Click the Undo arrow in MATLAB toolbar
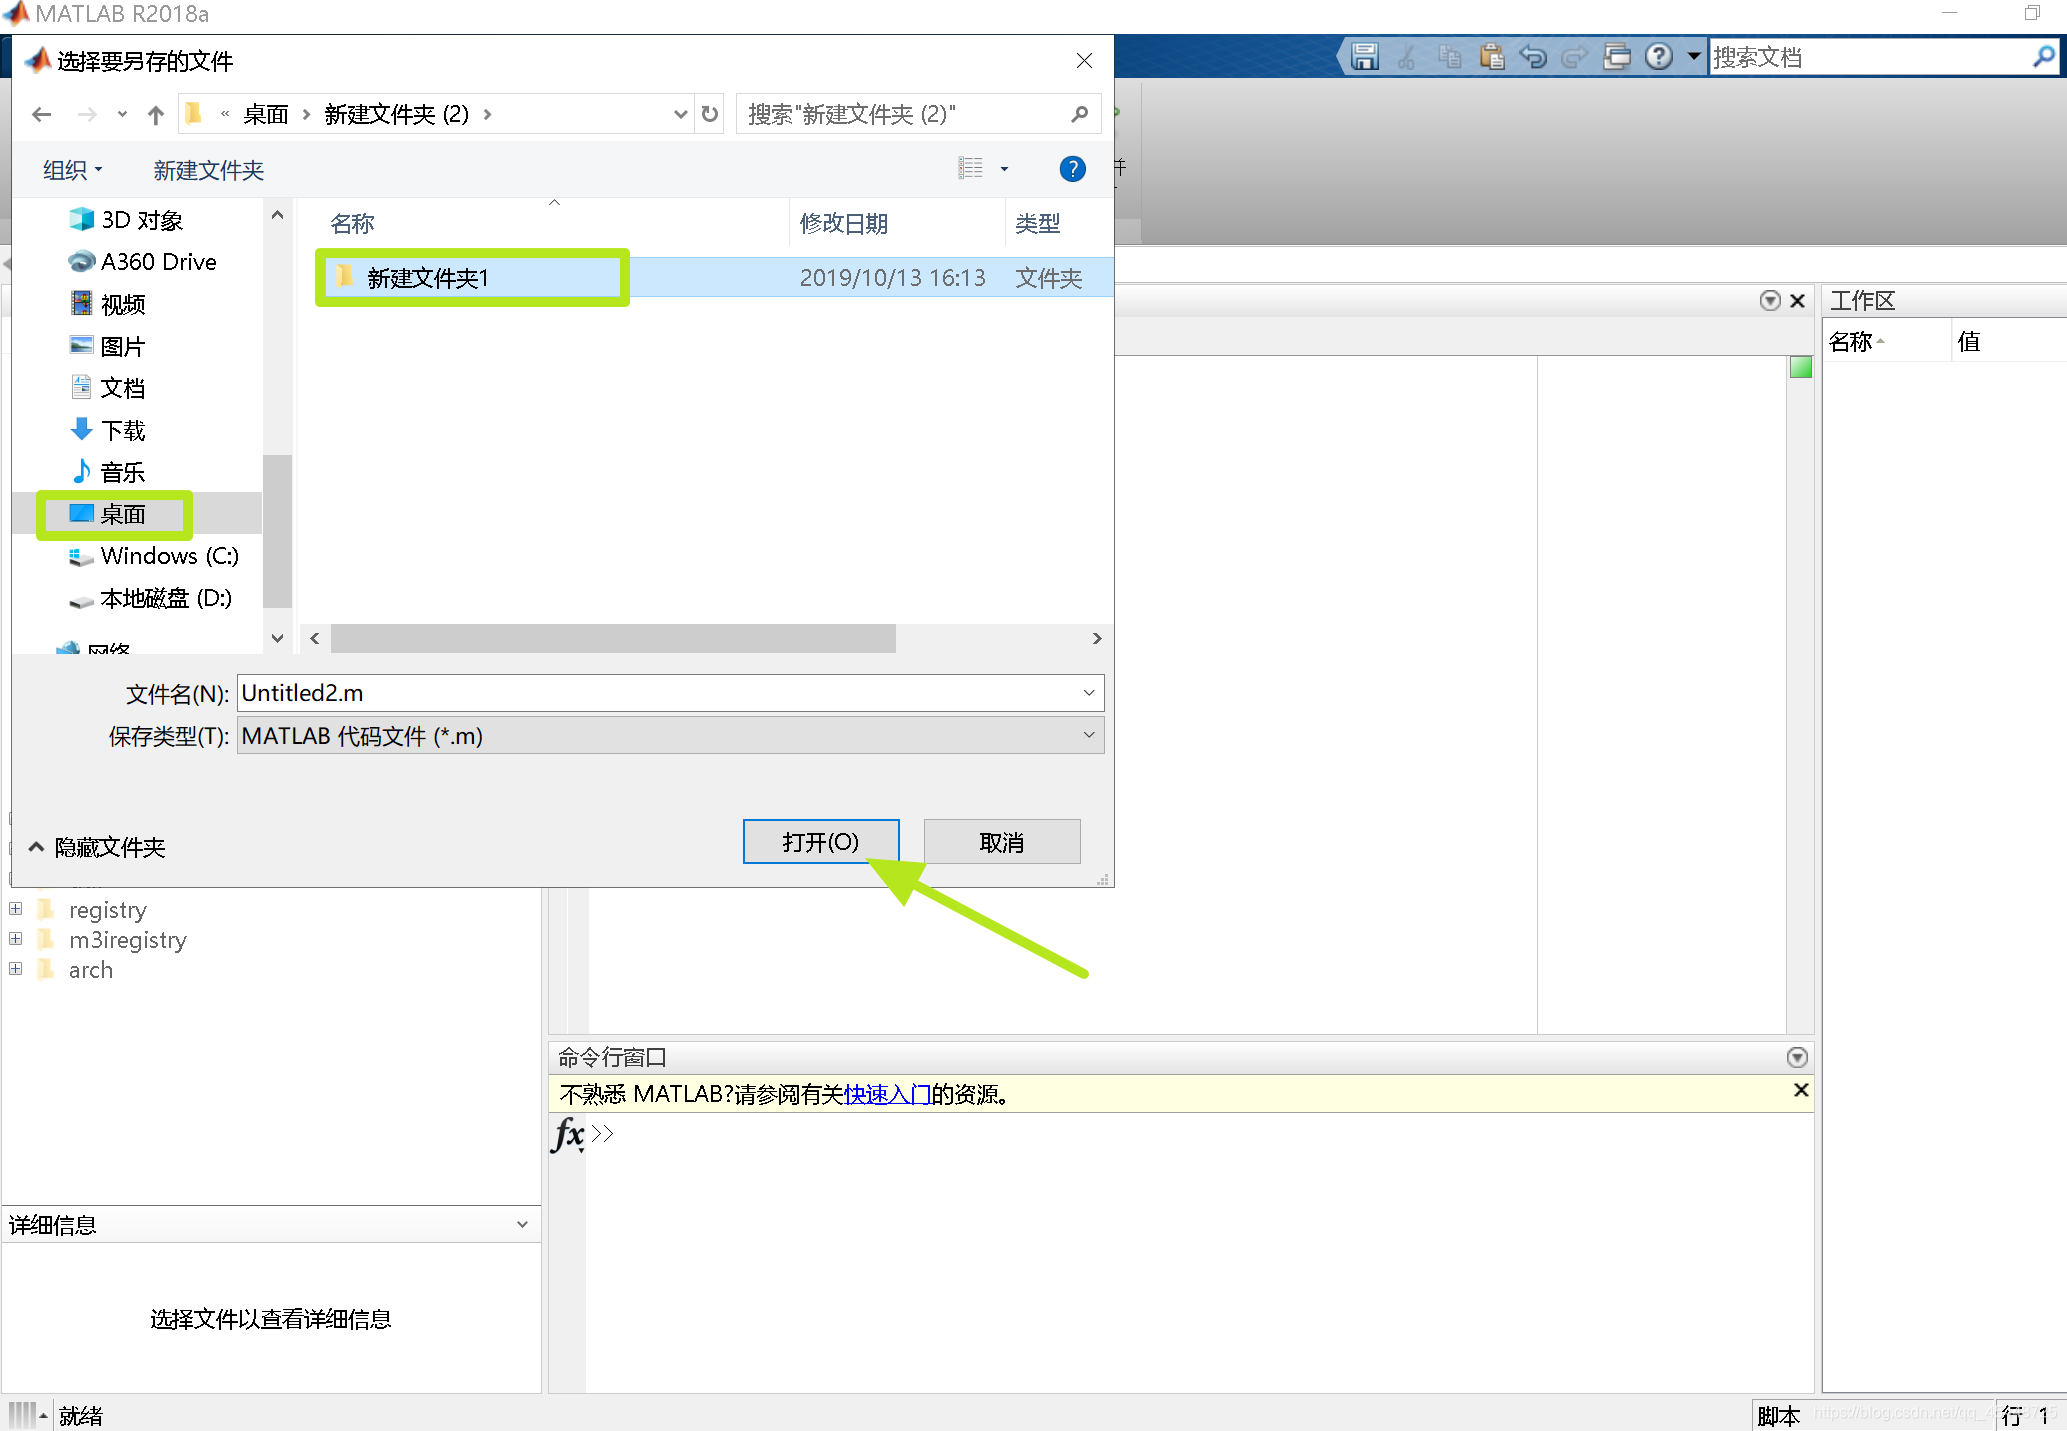 [1532, 57]
